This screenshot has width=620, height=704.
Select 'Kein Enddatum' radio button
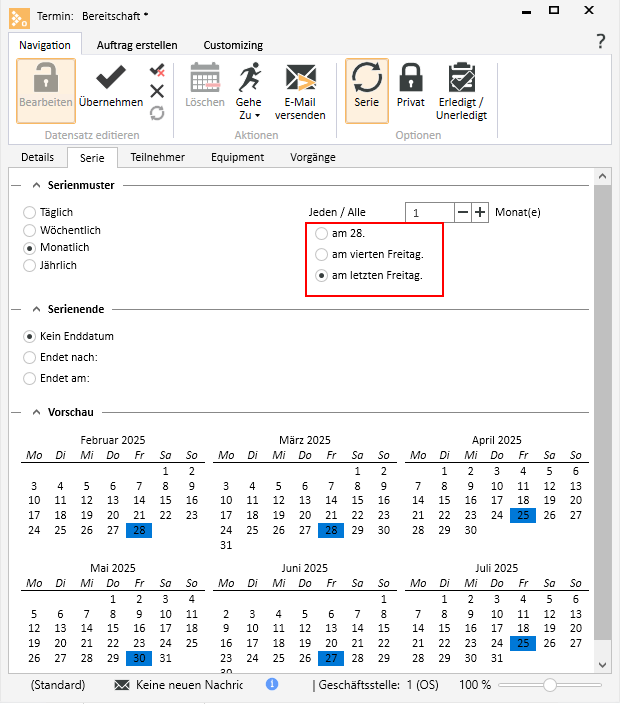click(x=30, y=336)
